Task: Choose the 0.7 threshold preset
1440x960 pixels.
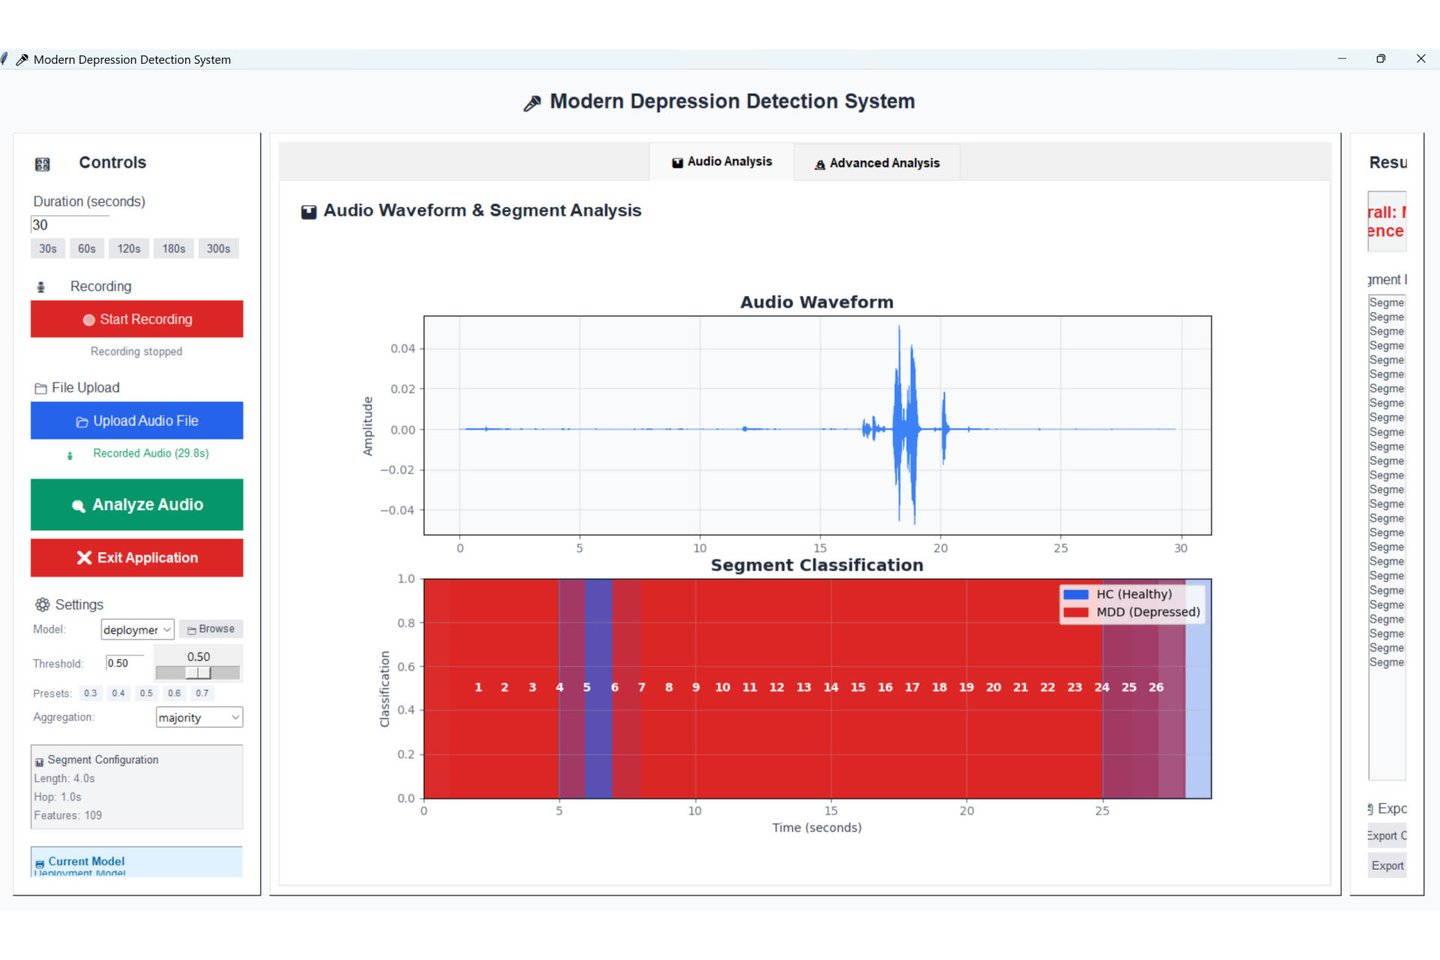Action: coord(202,693)
